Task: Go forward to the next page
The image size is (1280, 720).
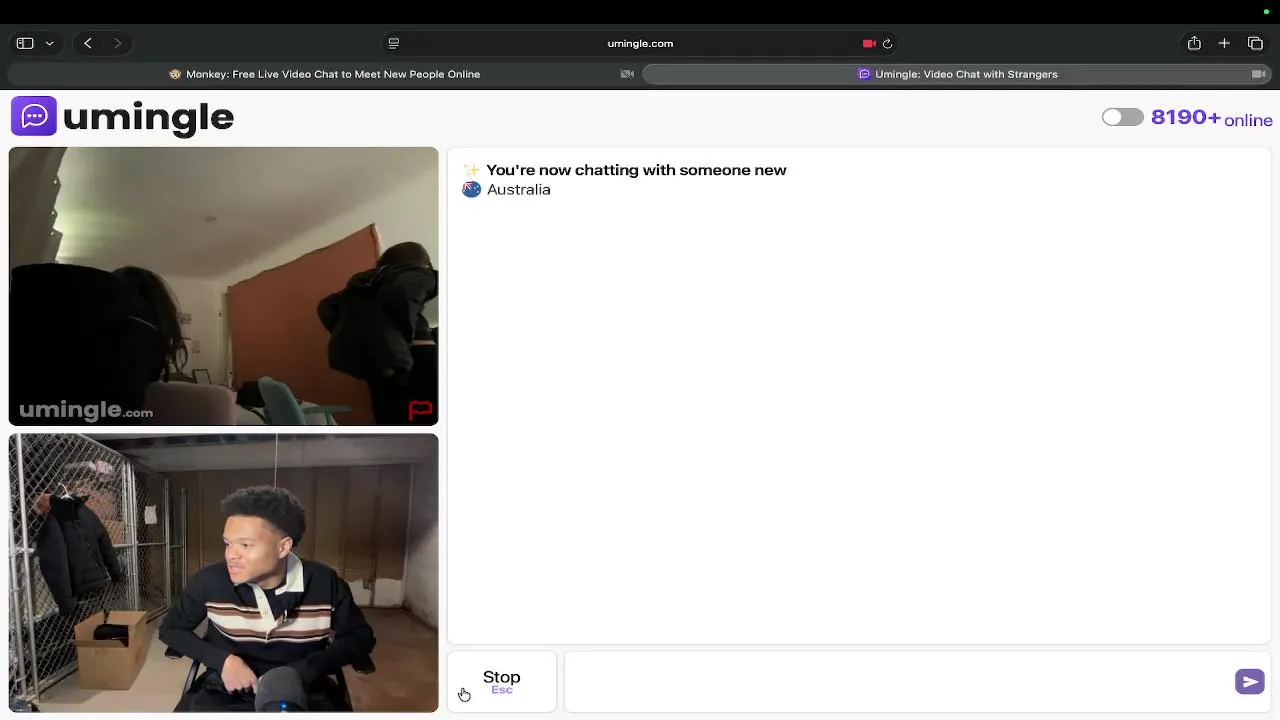Action: pos(117,43)
